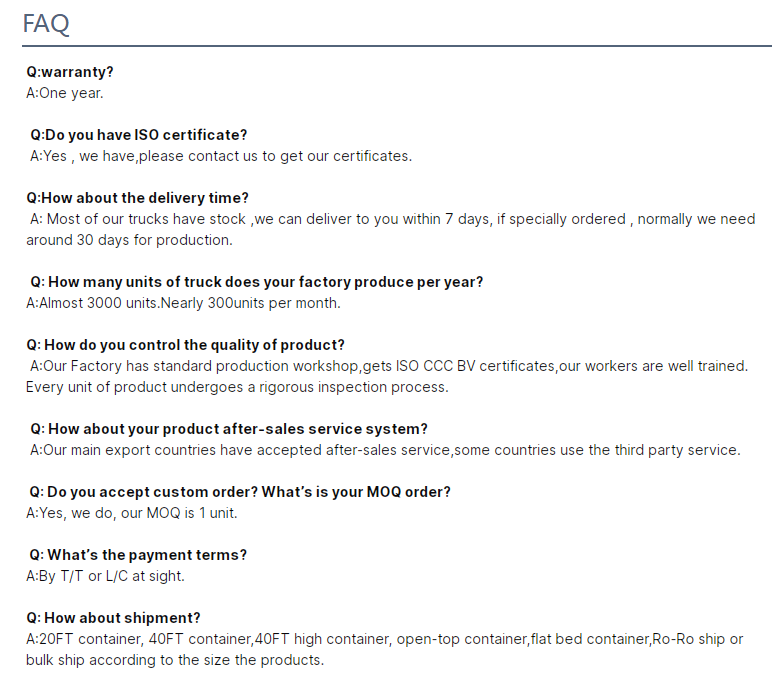Click the after-sales service system question
Viewport: 780px width, 681px height.
click(229, 429)
